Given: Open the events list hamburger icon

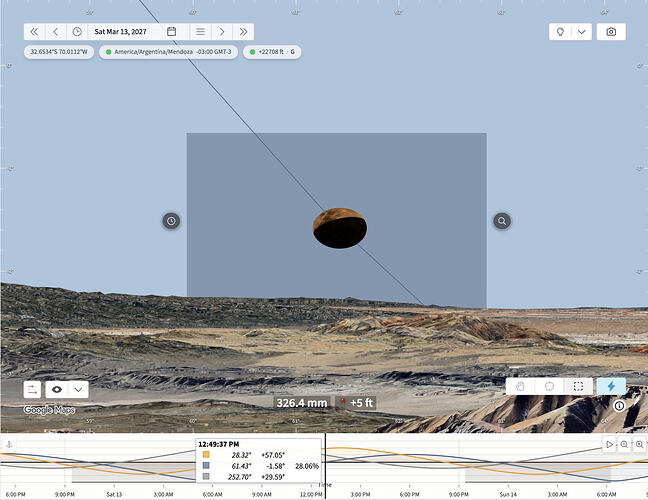Looking at the screenshot, I should point(200,32).
